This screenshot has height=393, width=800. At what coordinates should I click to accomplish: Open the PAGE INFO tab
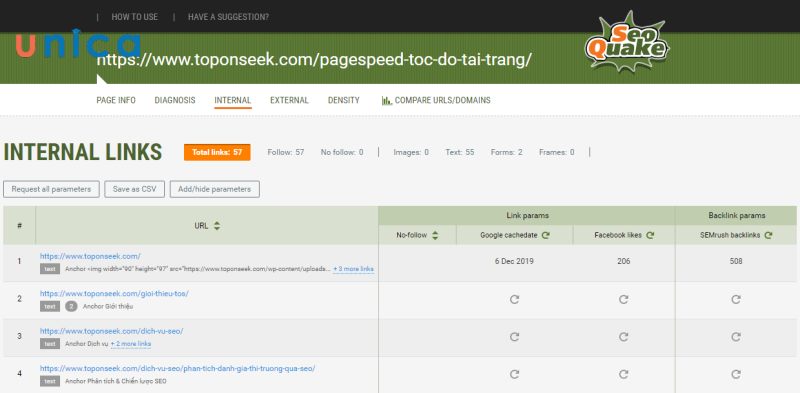pos(116,101)
